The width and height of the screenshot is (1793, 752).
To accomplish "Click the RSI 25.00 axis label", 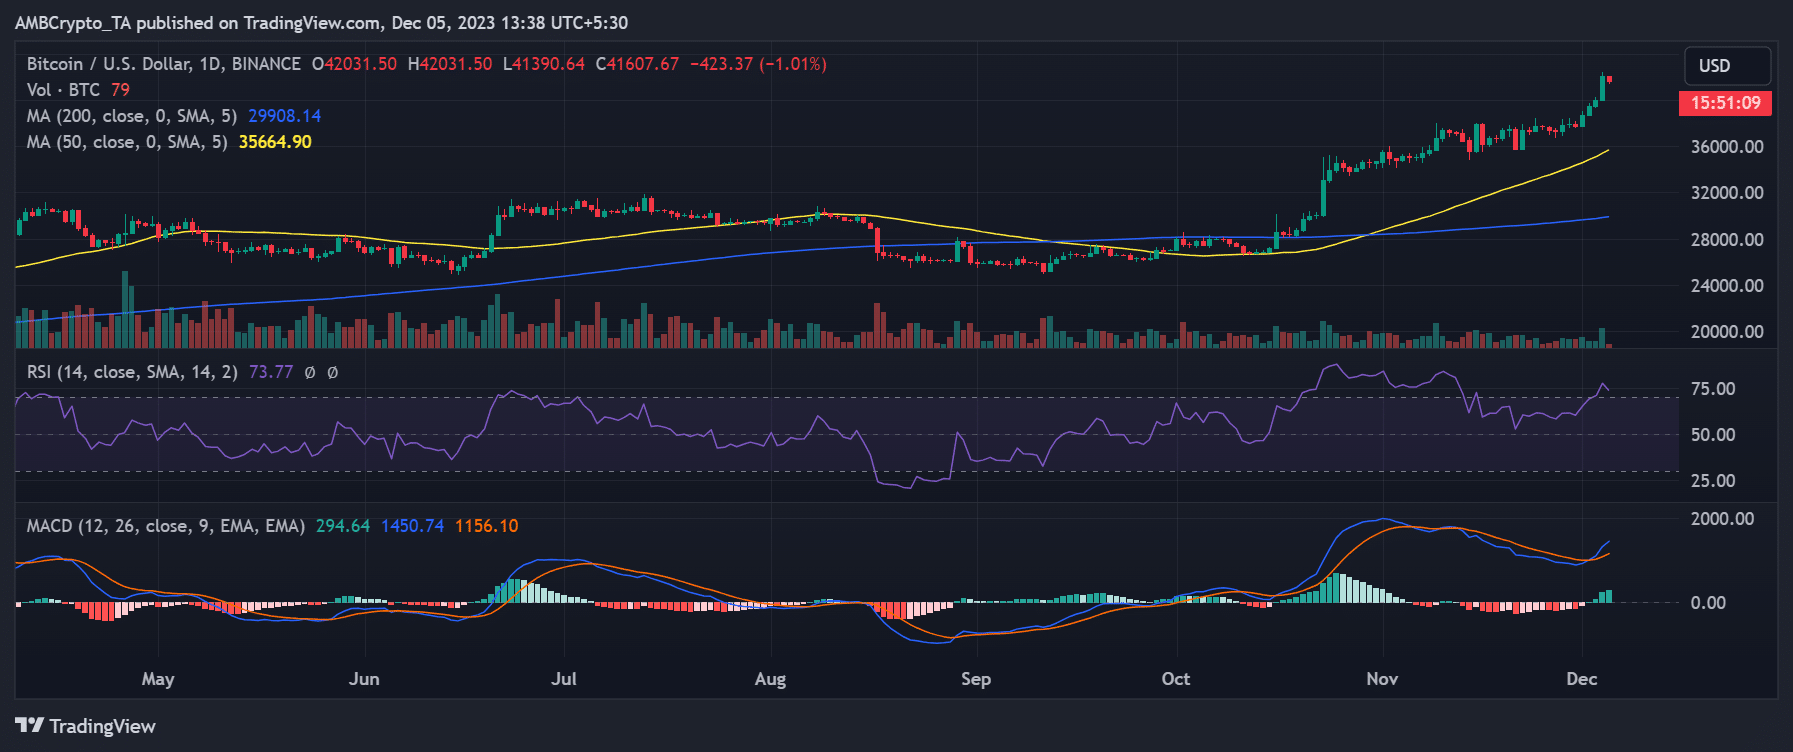I will click(1713, 481).
